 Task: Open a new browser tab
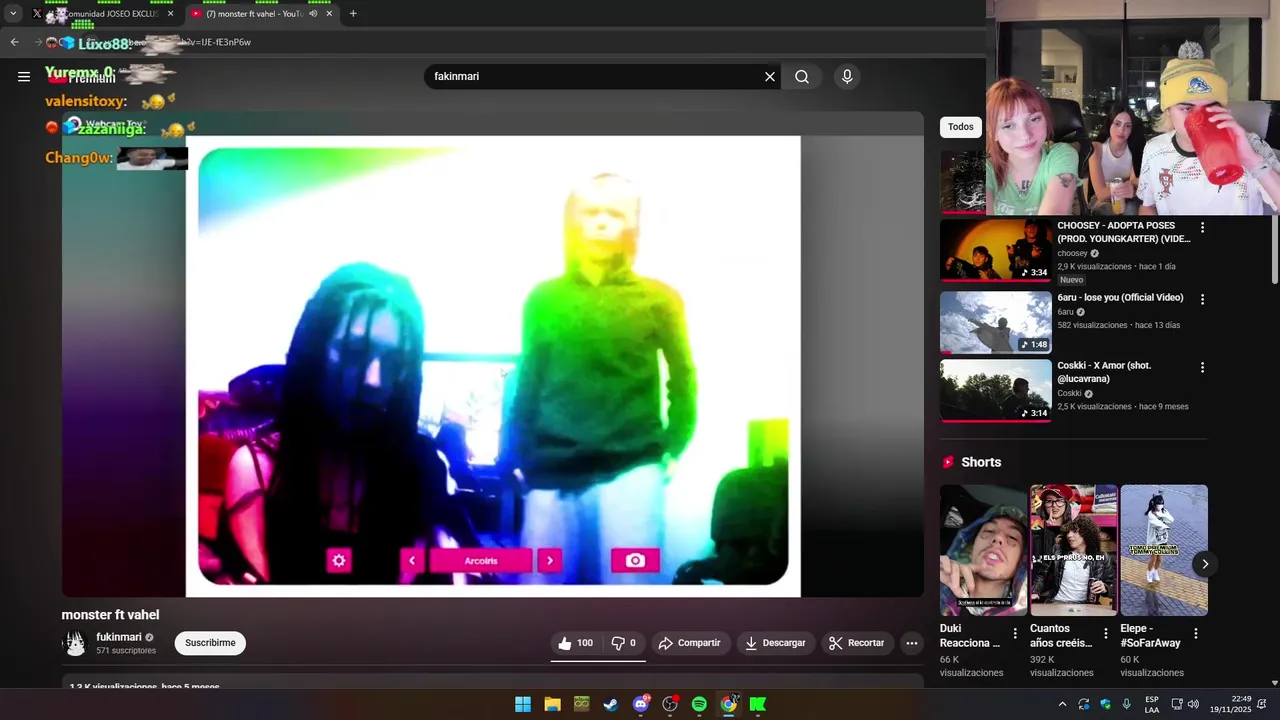[353, 14]
